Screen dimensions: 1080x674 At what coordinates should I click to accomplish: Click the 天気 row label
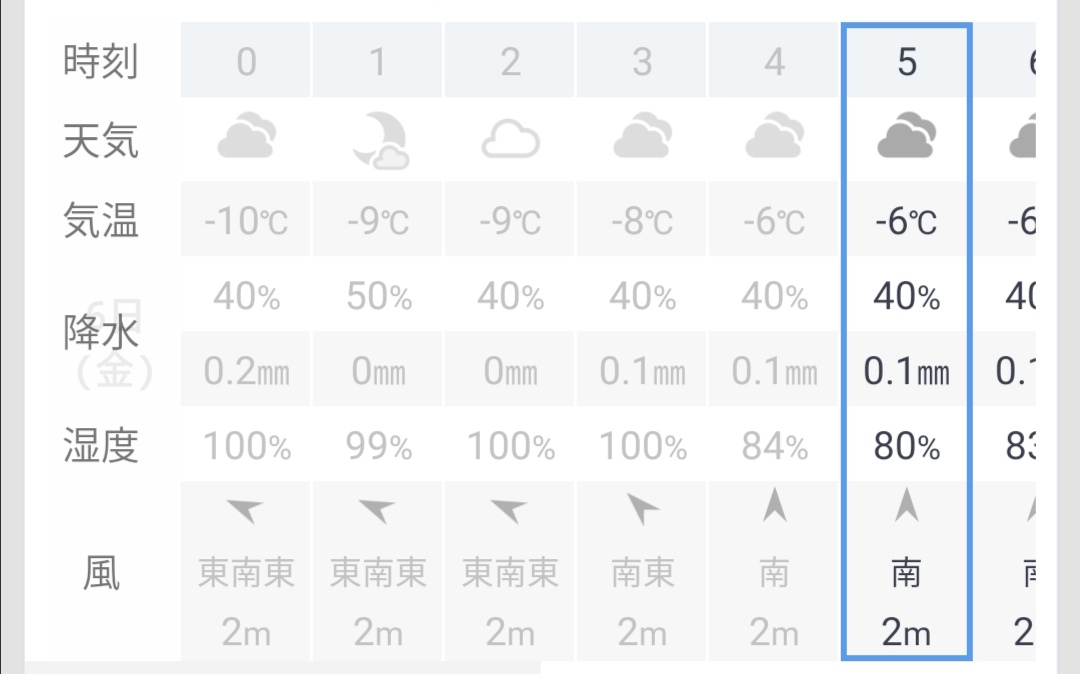pos(100,140)
